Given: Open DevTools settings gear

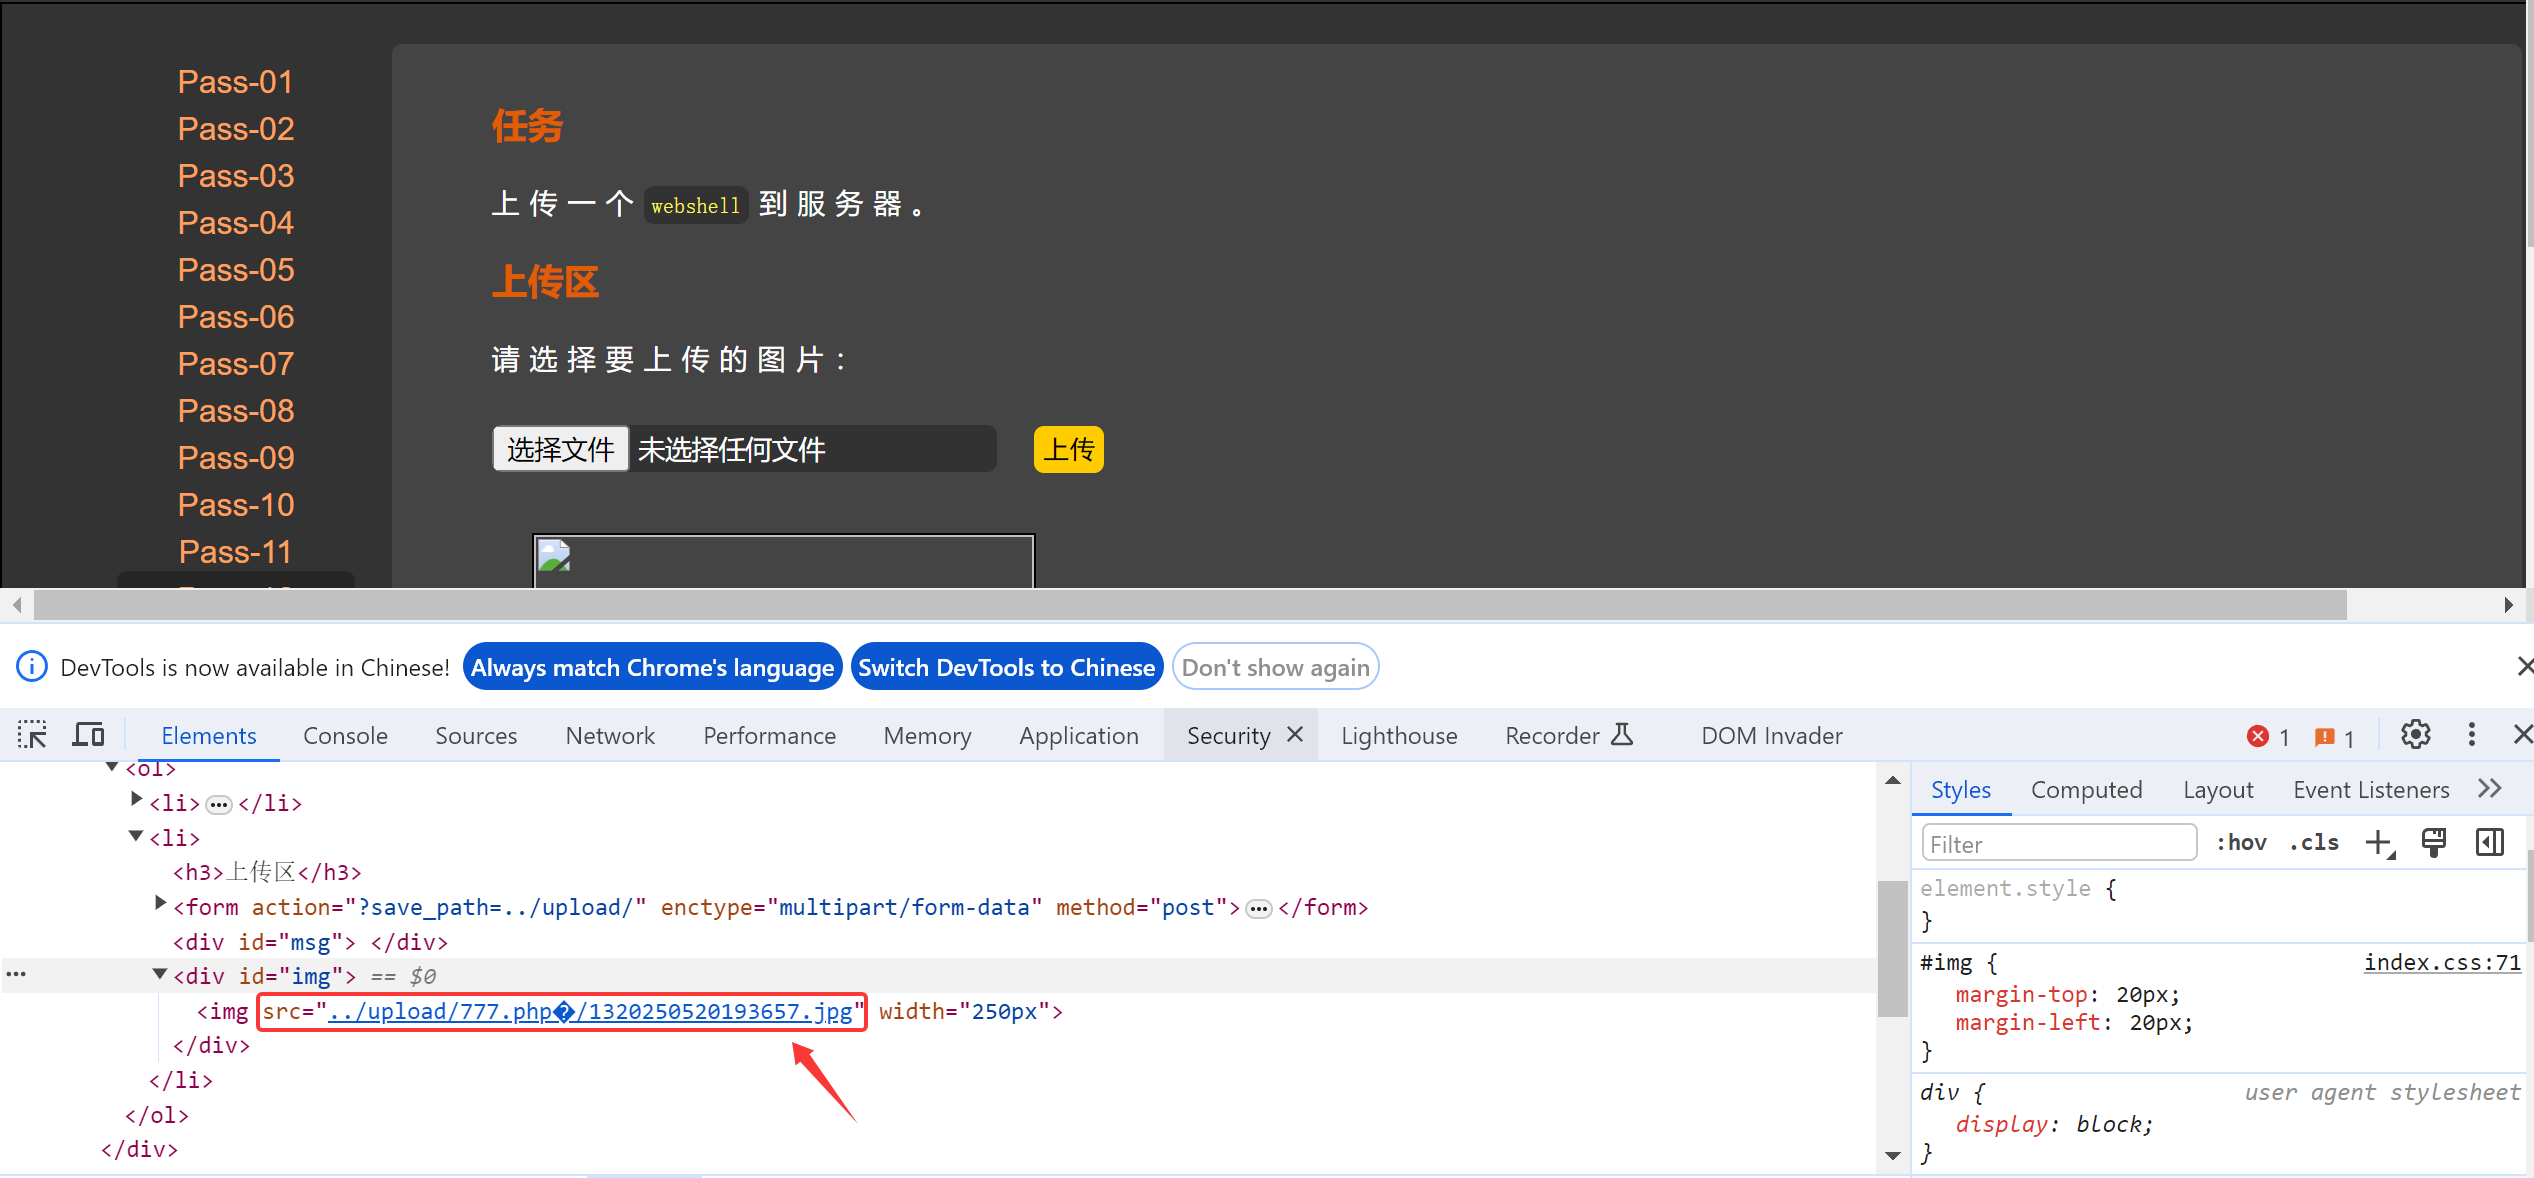Looking at the screenshot, I should point(2415,735).
